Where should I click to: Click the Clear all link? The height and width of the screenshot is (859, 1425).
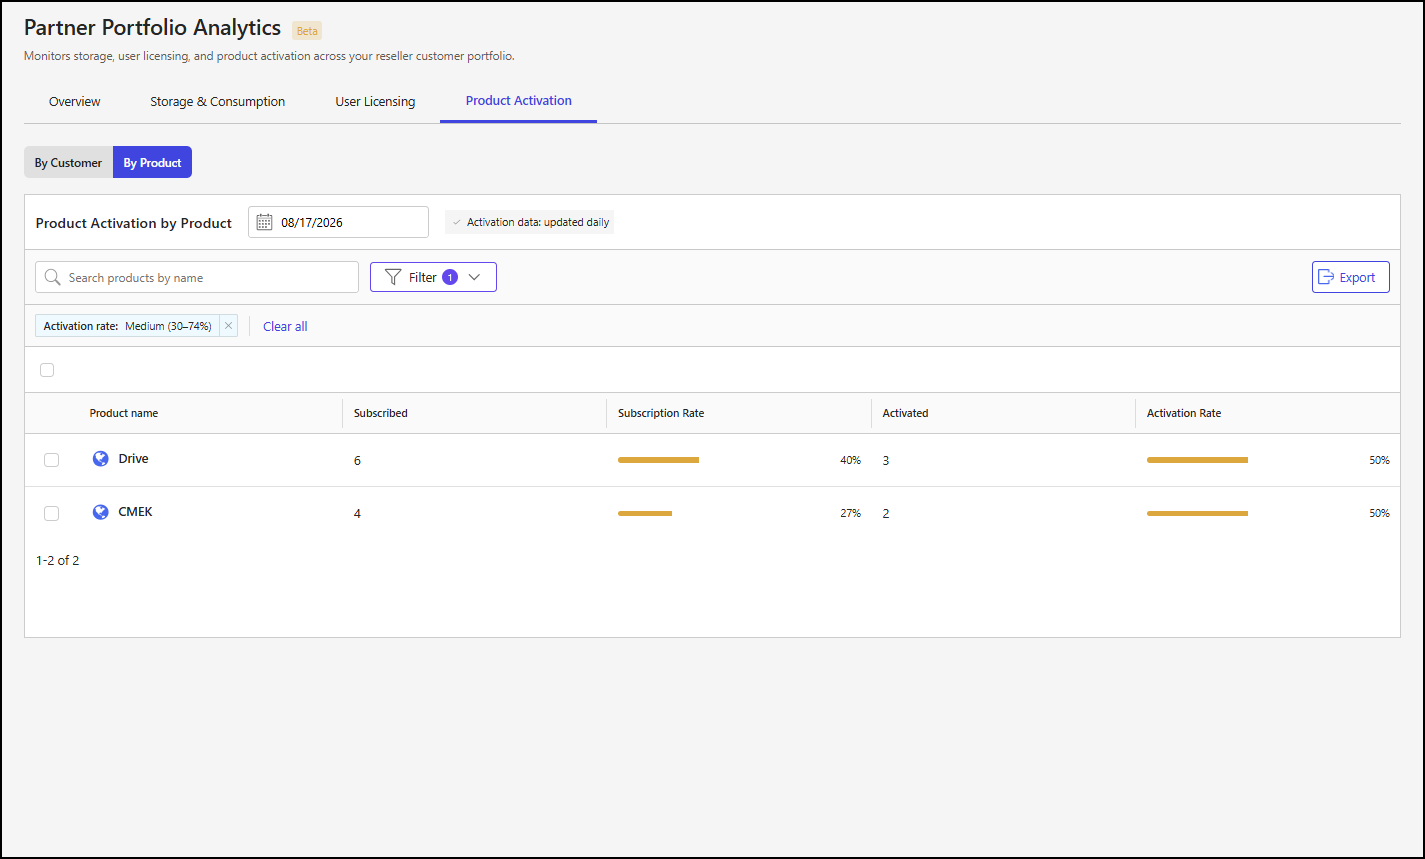(x=285, y=326)
